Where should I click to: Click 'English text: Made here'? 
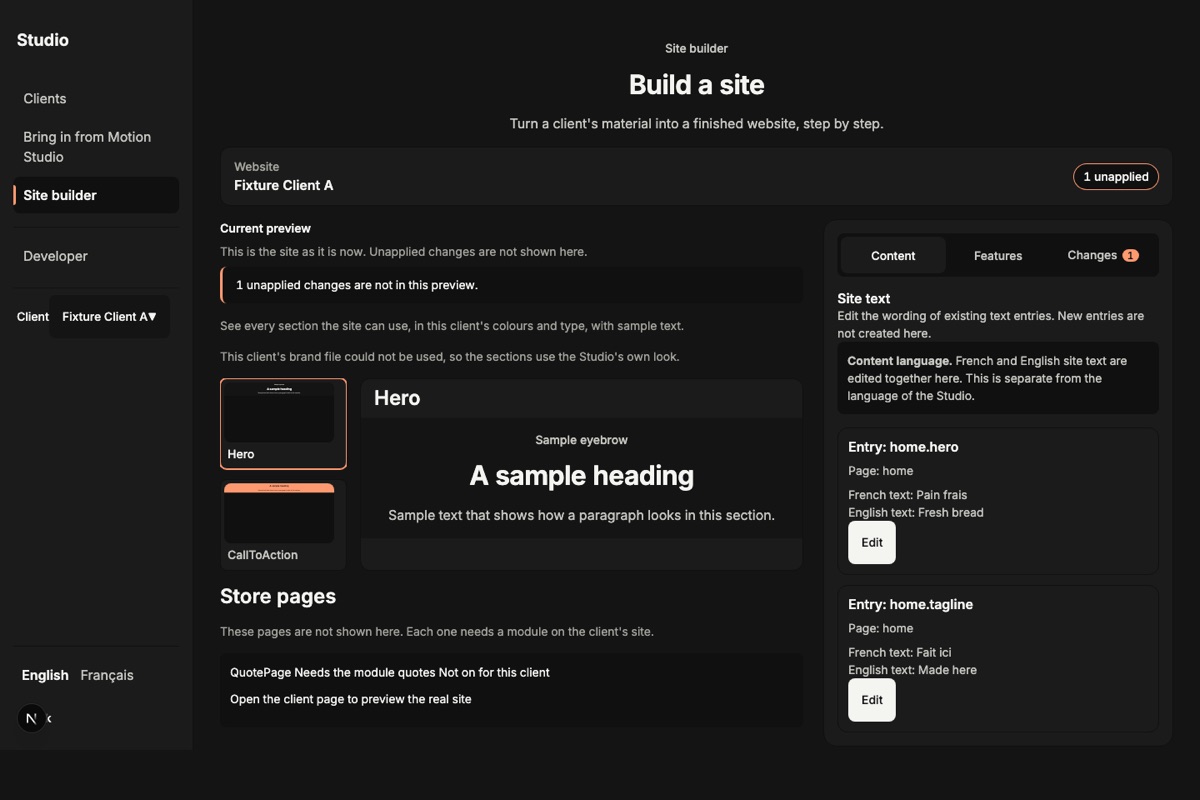point(912,670)
